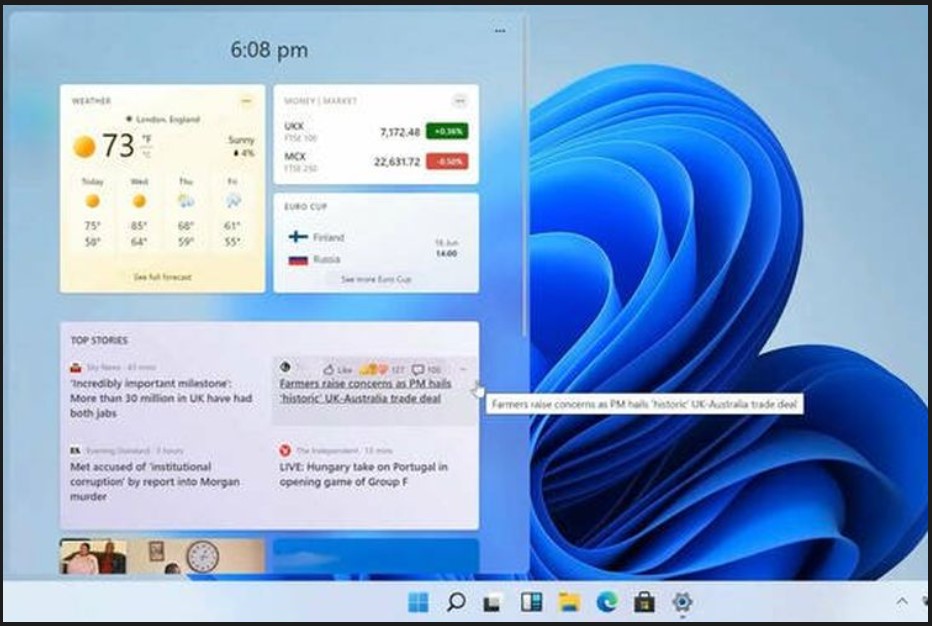Open 'Incredibly important milestone' story
Viewport: 932px width, 626px height.
point(161,398)
